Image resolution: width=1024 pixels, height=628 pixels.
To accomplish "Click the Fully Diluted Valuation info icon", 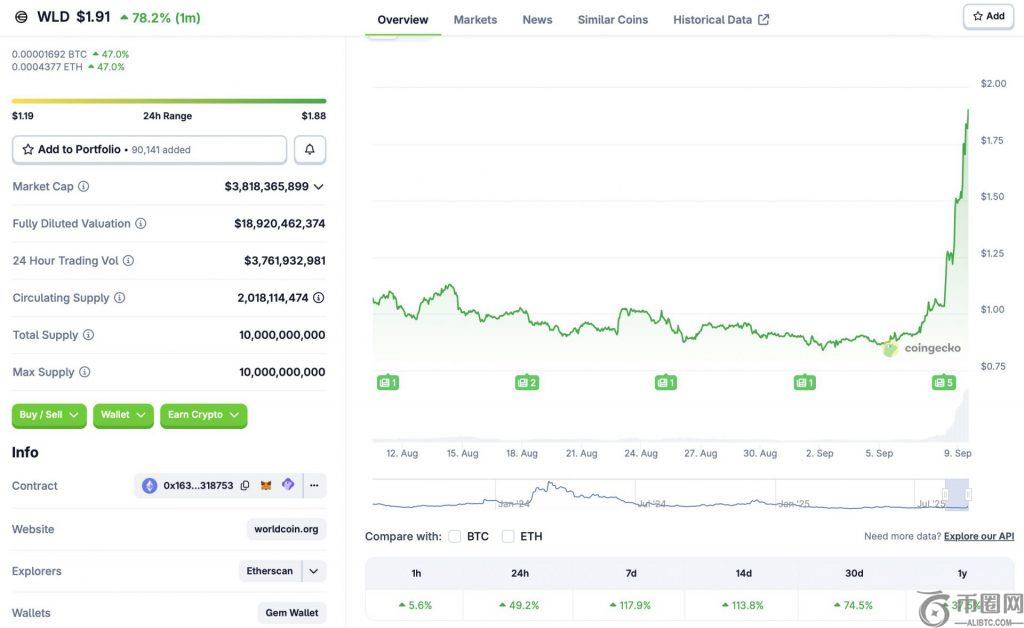I will point(141,224).
